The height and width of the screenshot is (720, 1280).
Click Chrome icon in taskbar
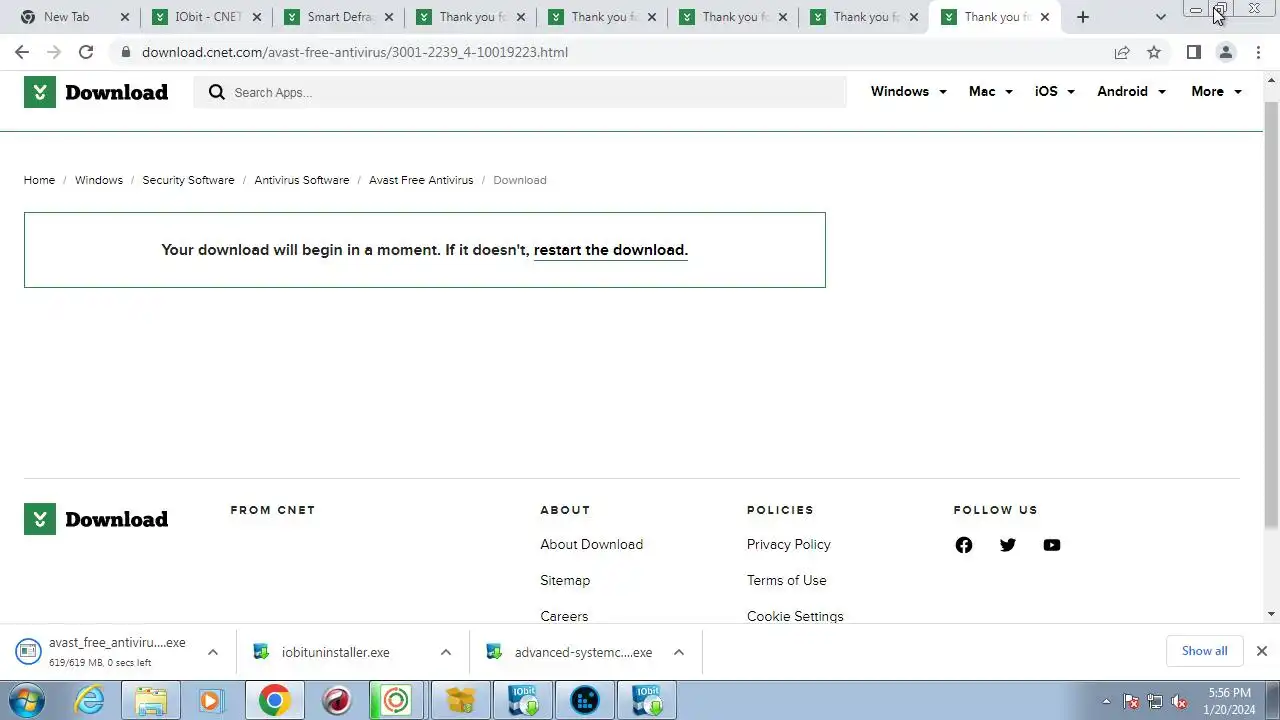point(274,700)
